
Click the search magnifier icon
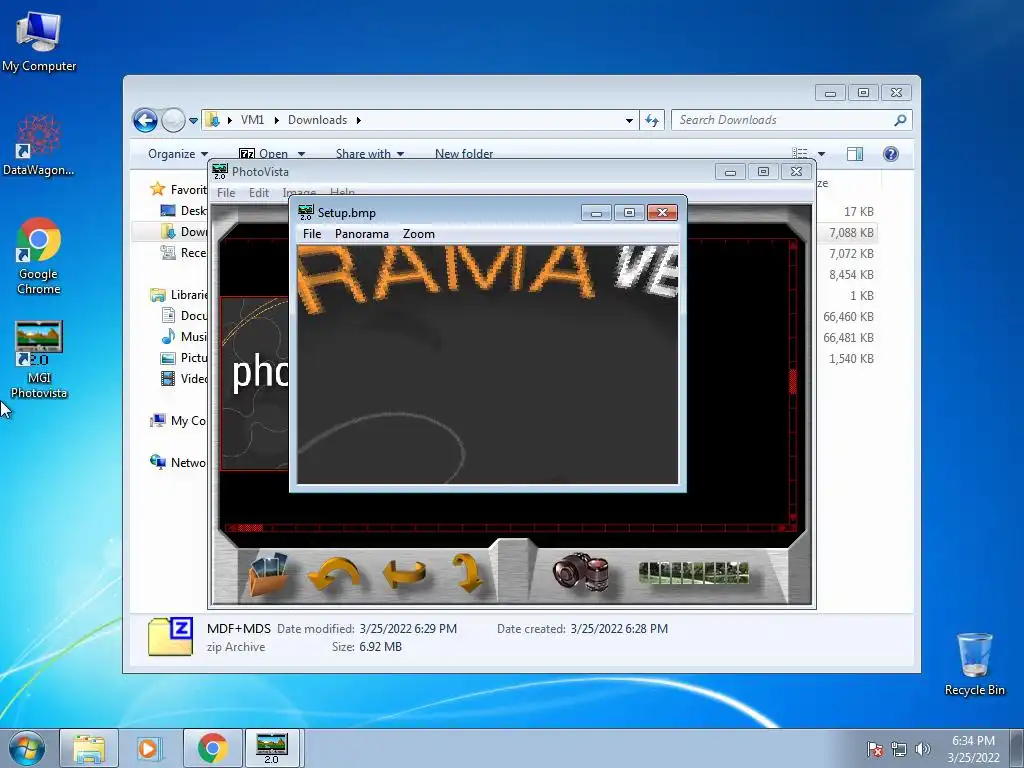(x=901, y=120)
